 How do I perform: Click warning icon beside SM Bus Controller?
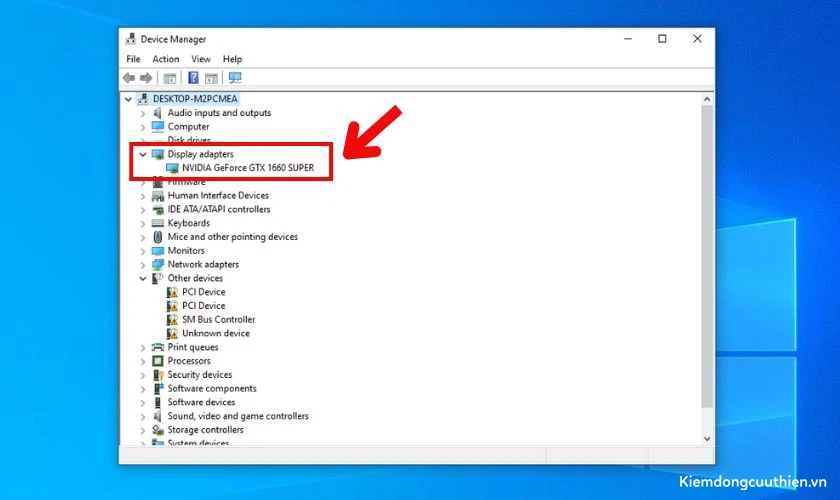172,320
